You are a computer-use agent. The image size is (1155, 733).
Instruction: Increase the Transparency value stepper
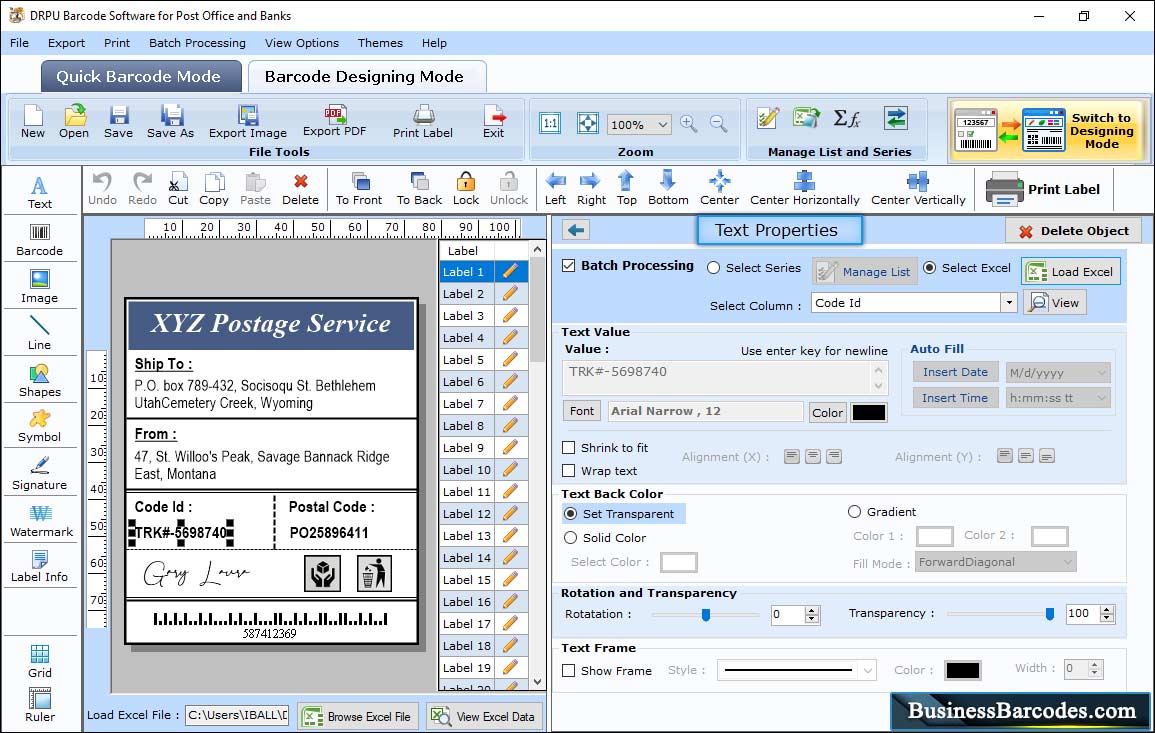[x=1106, y=609]
